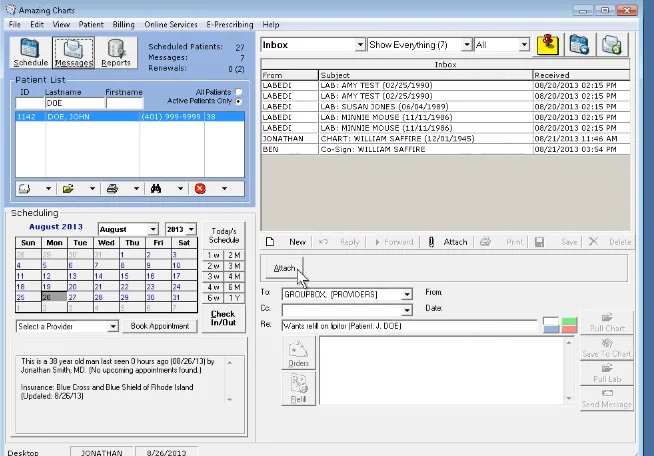This screenshot has width=654, height=456.
Task: Open the File menu
Action: point(15,25)
